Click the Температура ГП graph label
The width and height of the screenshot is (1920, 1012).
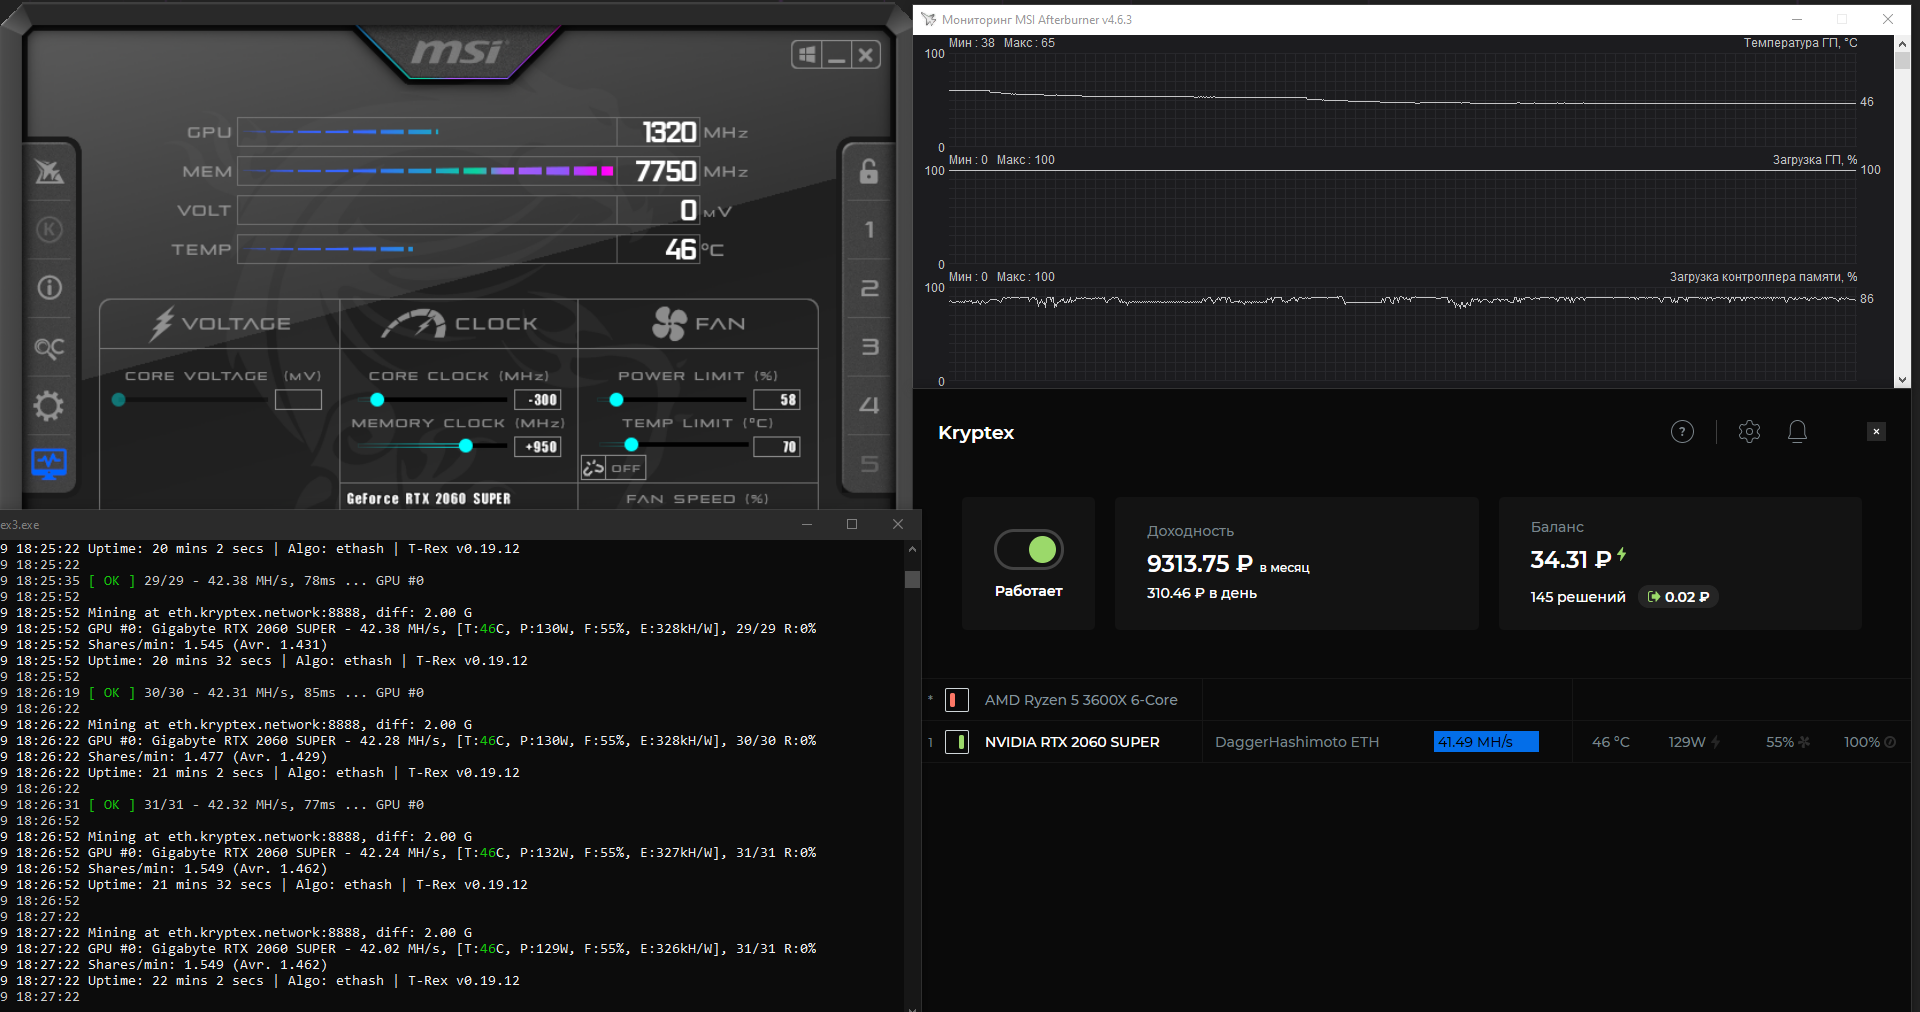point(1800,43)
